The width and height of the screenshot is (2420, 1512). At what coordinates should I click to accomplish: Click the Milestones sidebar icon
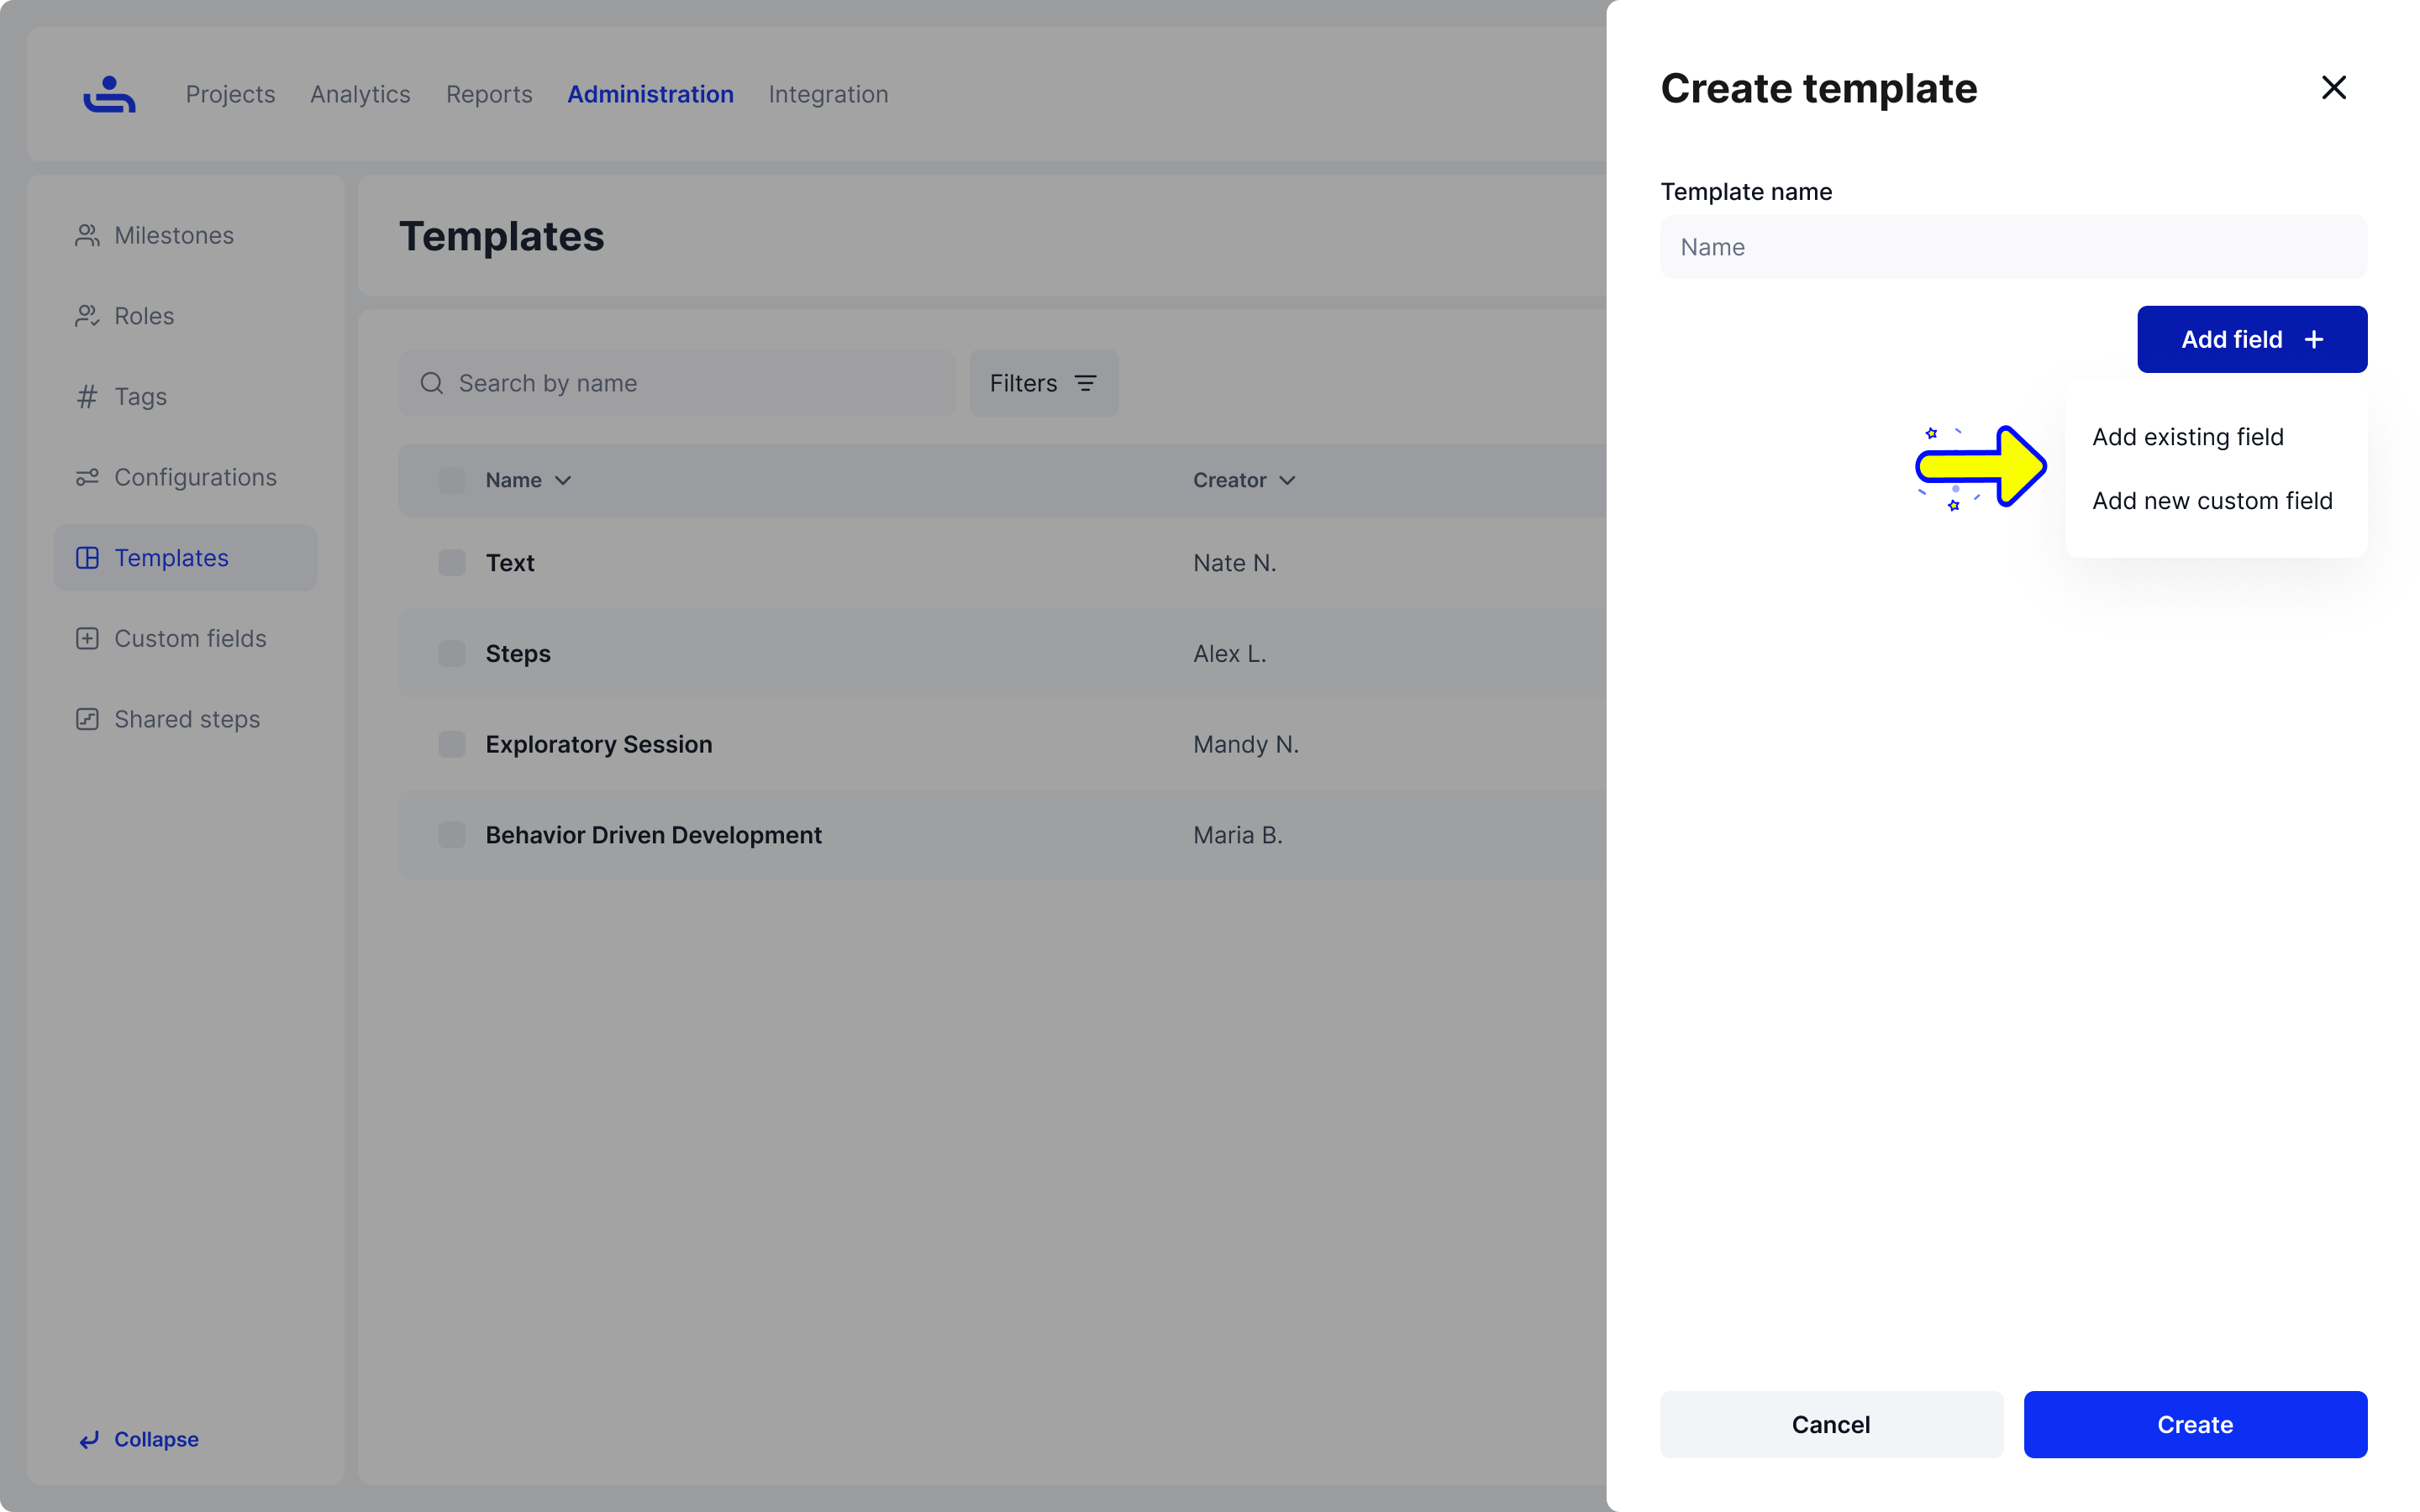pos(87,235)
